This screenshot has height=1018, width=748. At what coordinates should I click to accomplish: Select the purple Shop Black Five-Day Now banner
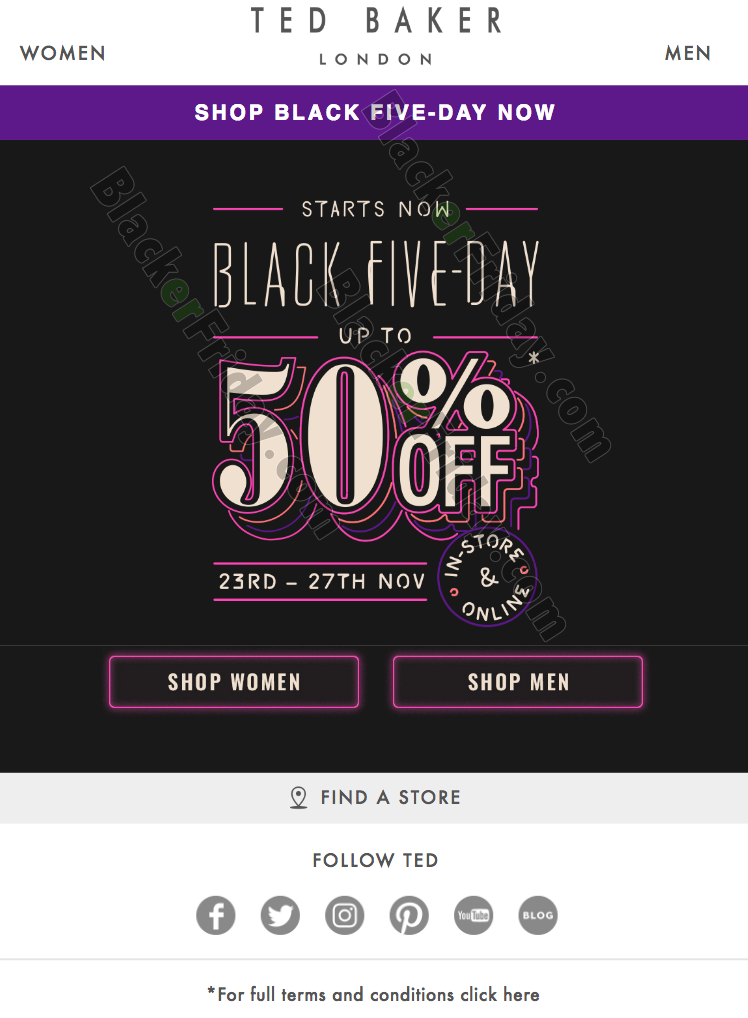(x=374, y=112)
